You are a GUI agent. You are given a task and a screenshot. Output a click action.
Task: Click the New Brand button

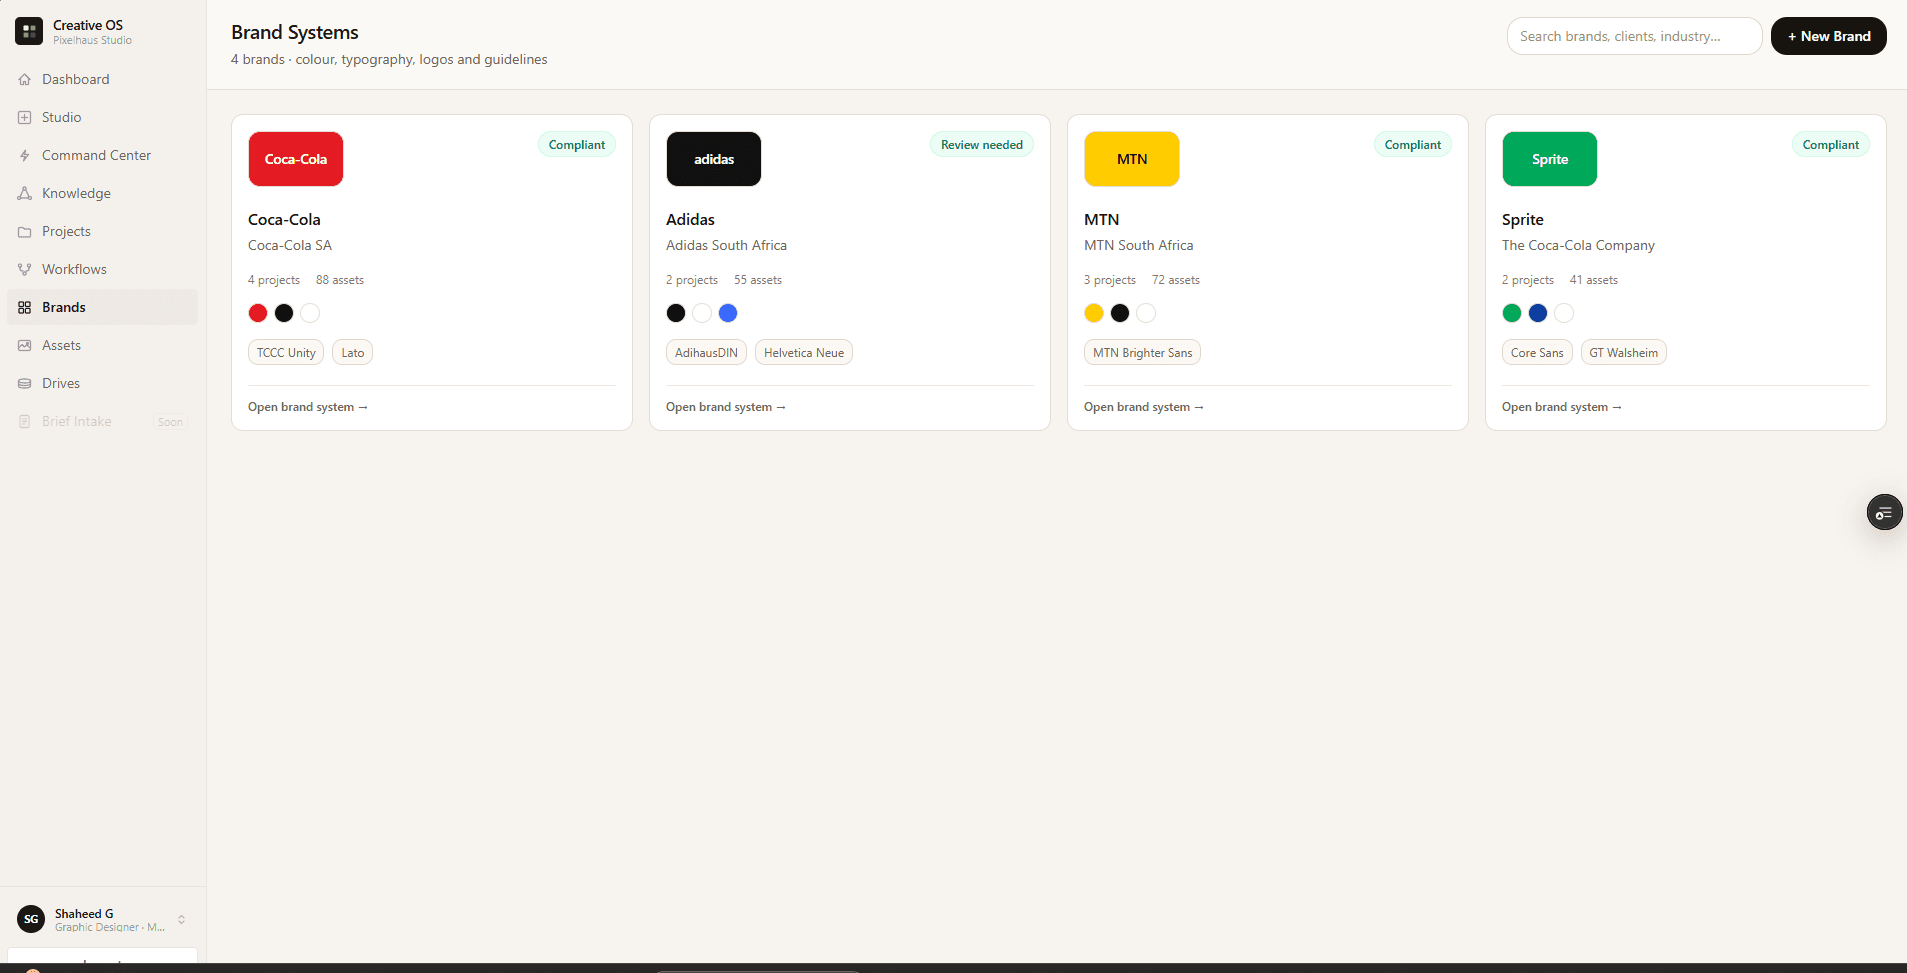pyautogui.click(x=1828, y=36)
